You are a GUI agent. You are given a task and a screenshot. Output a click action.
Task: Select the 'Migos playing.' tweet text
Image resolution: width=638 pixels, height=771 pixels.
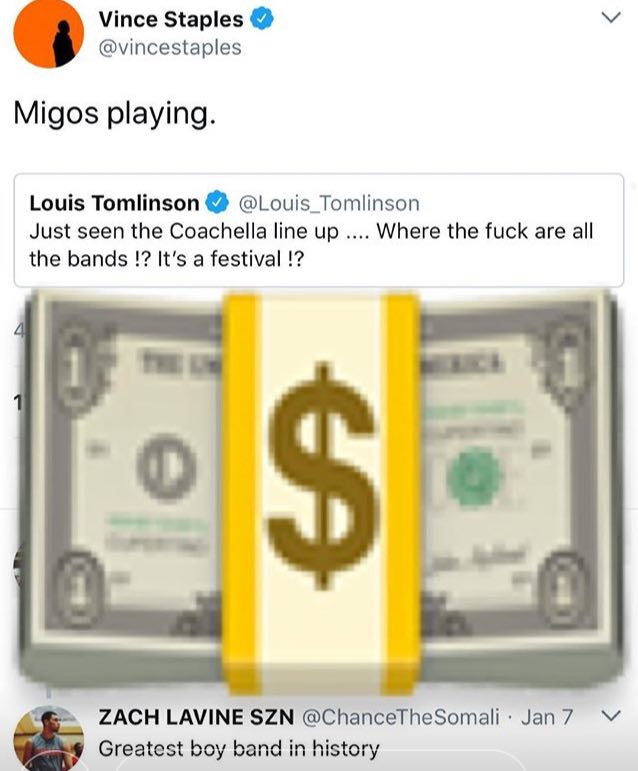pyautogui.click(x=115, y=114)
